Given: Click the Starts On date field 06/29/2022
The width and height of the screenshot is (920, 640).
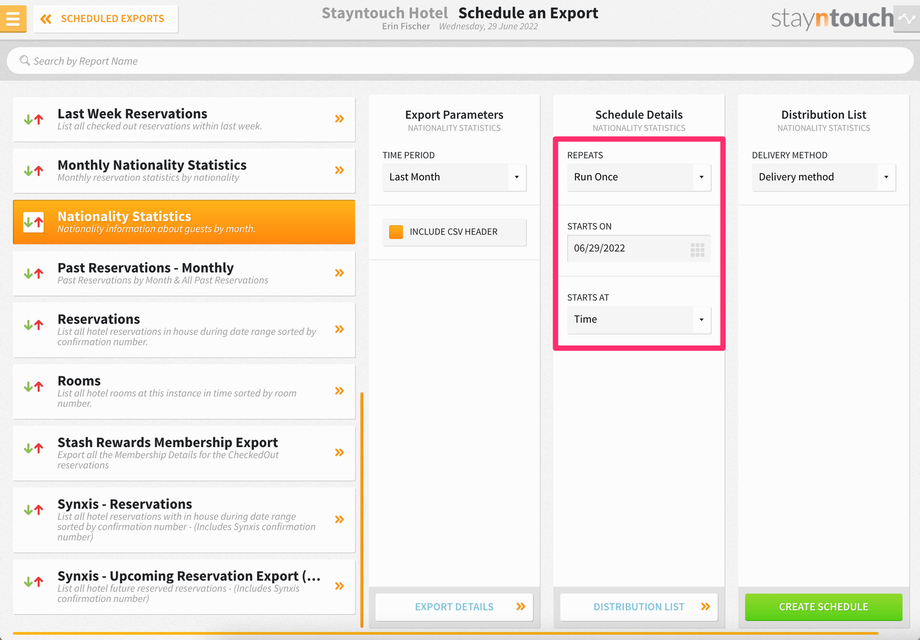Looking at the screenshot, I should coord(639,248).
